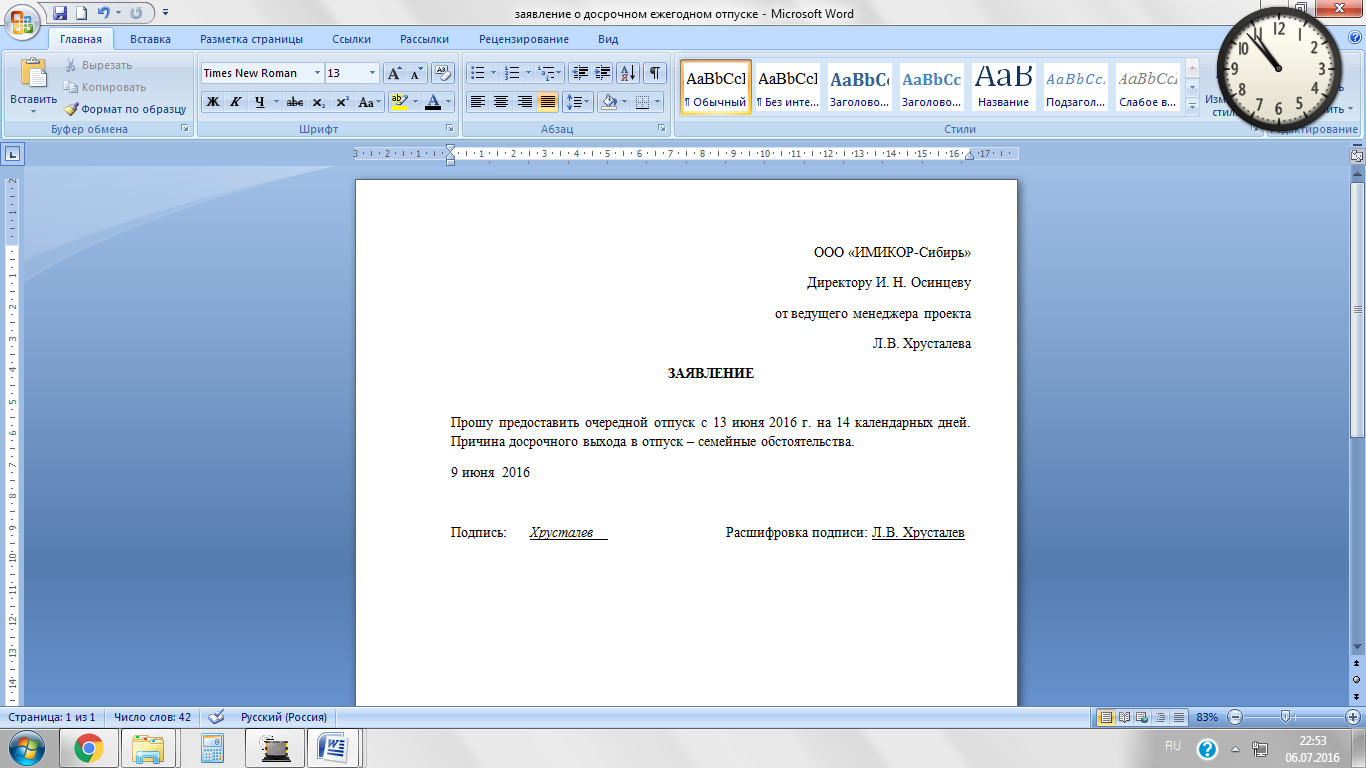This screenshot has height=768, width=1366.
Task: Open the font size 13 dropdown
Action: (373, 73)
